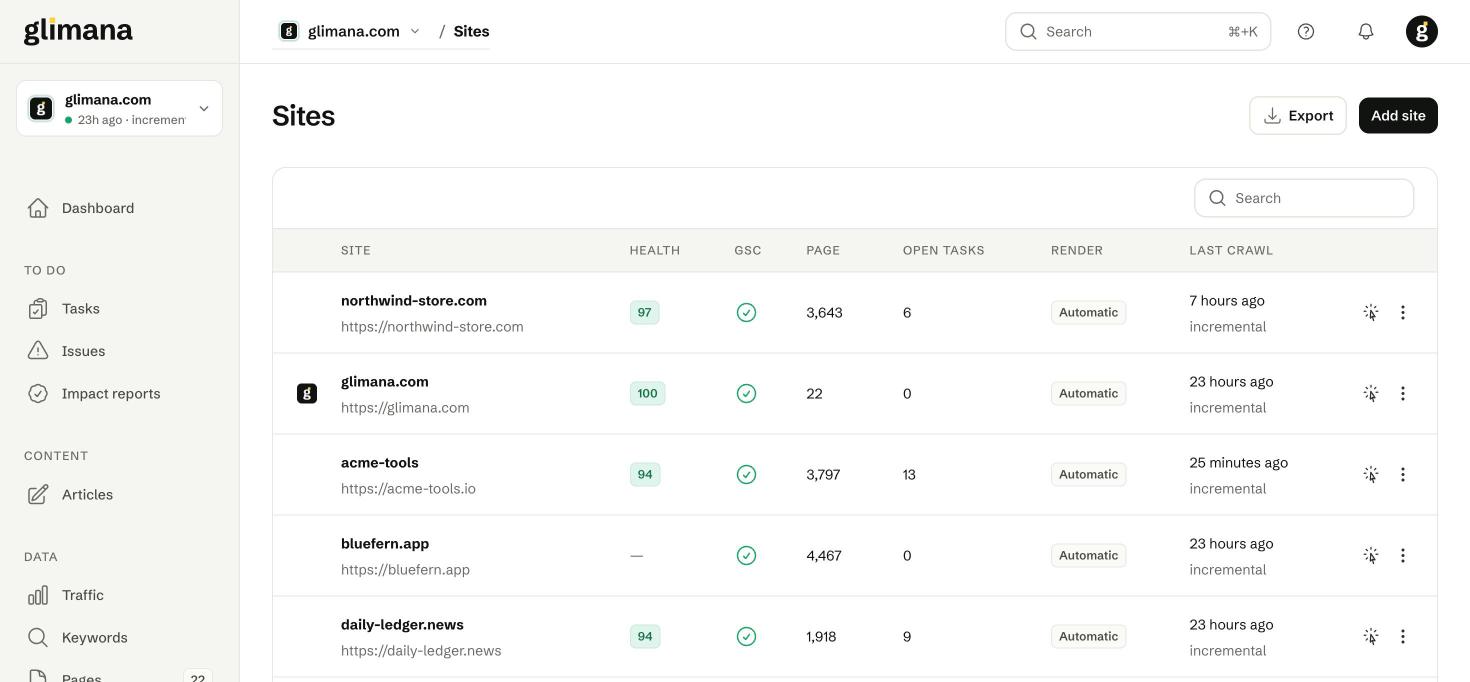Click '25 minutes ago' last crawl text
This screenshot has height=682, width=1470.
(1239, 463)
